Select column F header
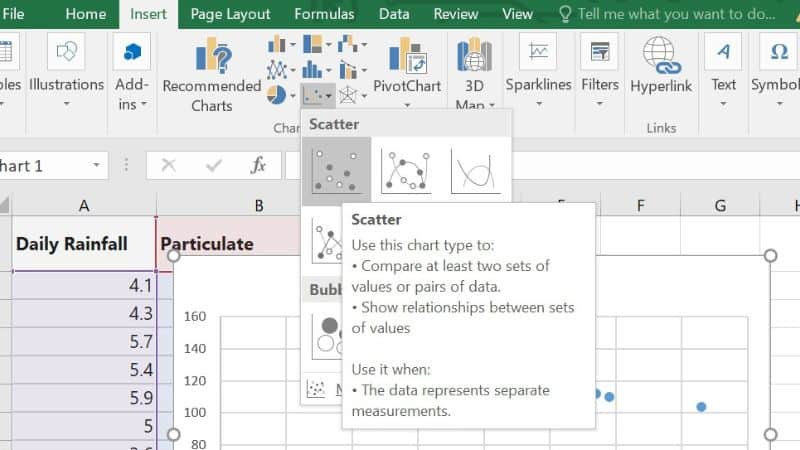 point(640,206)
